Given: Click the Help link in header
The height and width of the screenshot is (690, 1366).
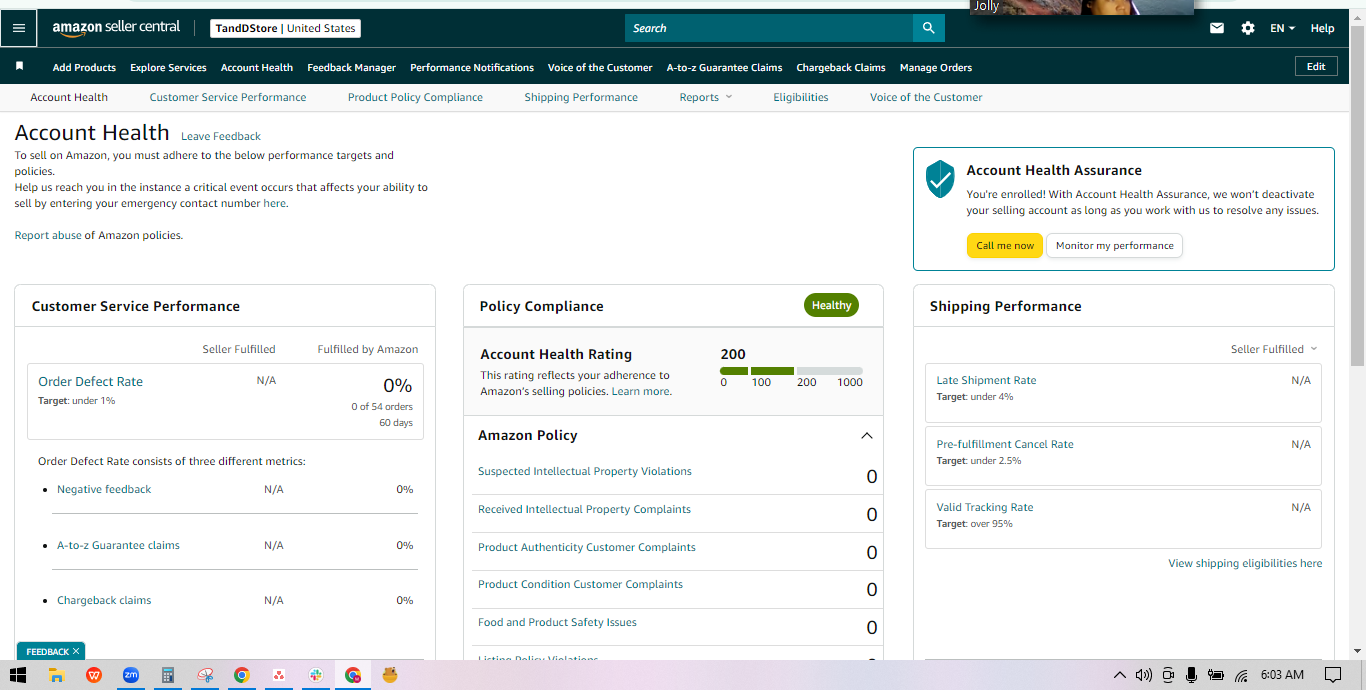Looking at the screenshot, I should 1322,28.
